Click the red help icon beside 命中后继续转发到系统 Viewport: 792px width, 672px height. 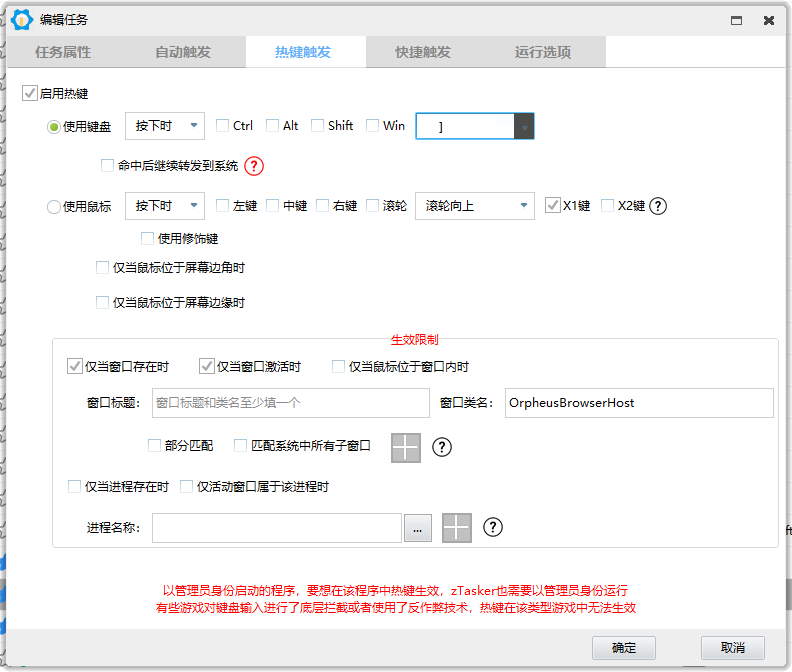254,166
